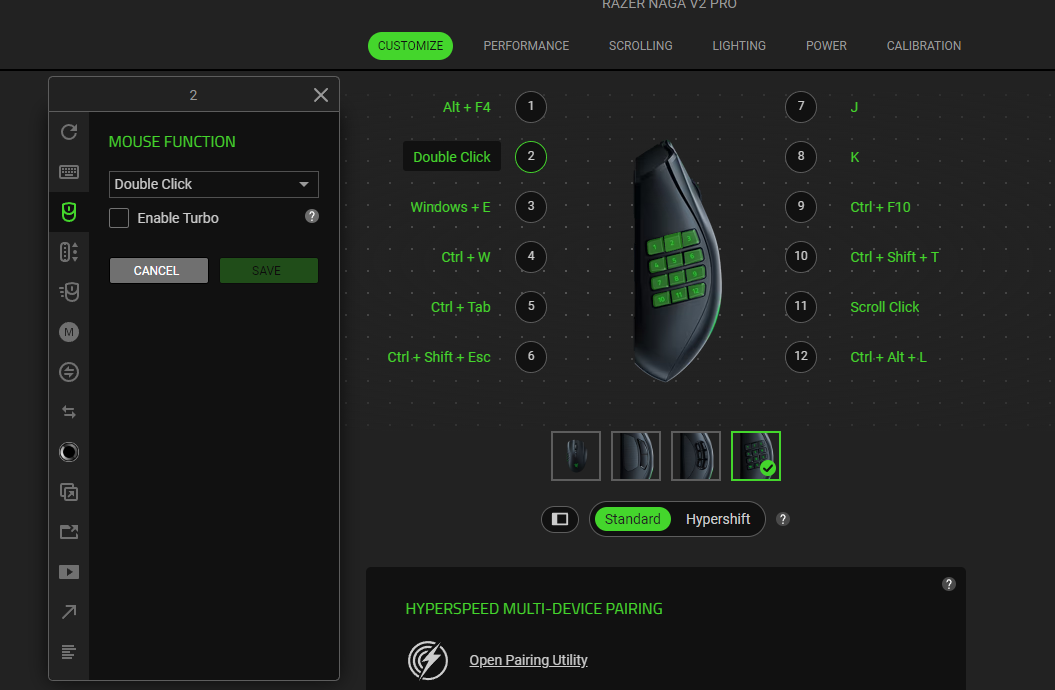
Task: Click the Ctrl + Alt + L label
Action: pos(888,357)
